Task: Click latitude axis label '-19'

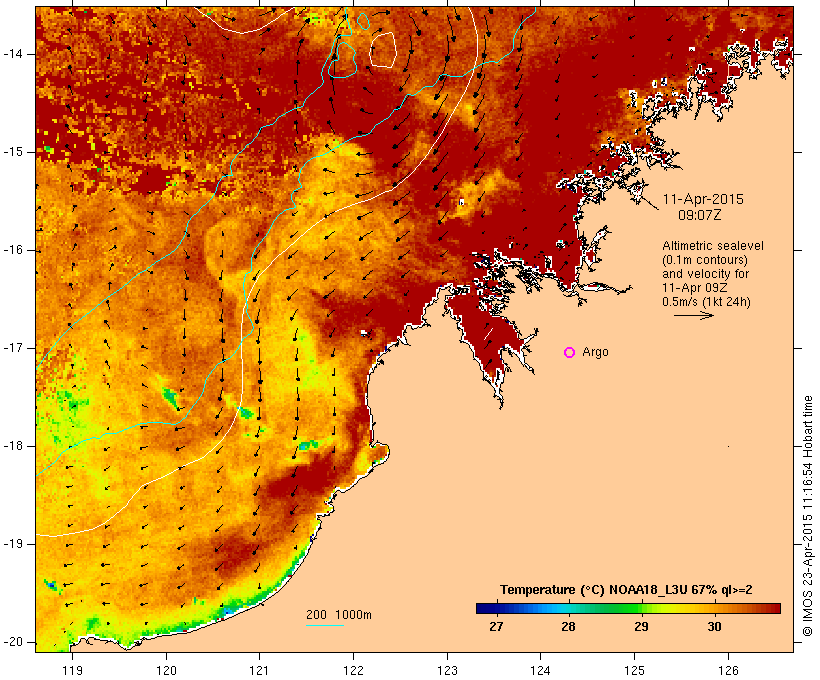Action: point(14,544)
